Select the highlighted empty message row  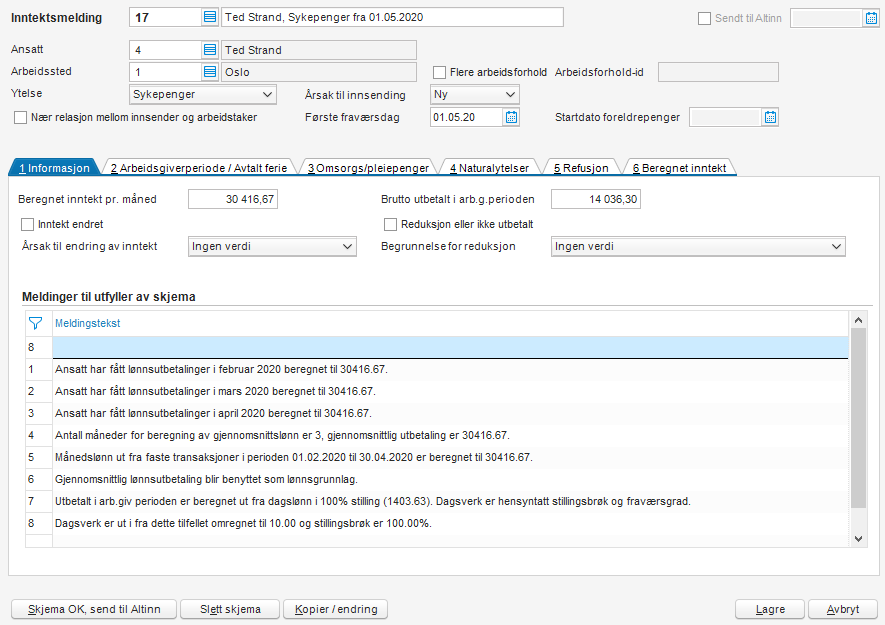[450, 347]
